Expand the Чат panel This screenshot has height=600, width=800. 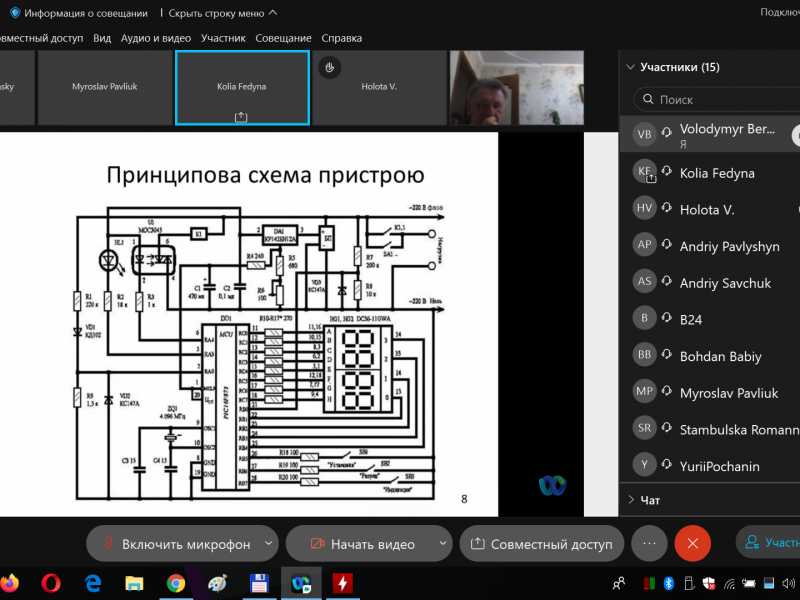pyautogui.click(x=630, y=500)
